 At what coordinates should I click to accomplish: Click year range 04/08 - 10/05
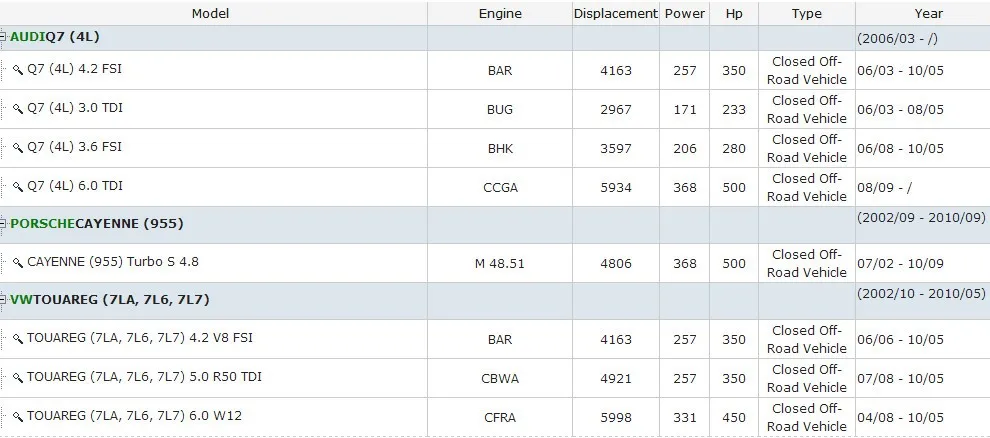tap(900, 418)
